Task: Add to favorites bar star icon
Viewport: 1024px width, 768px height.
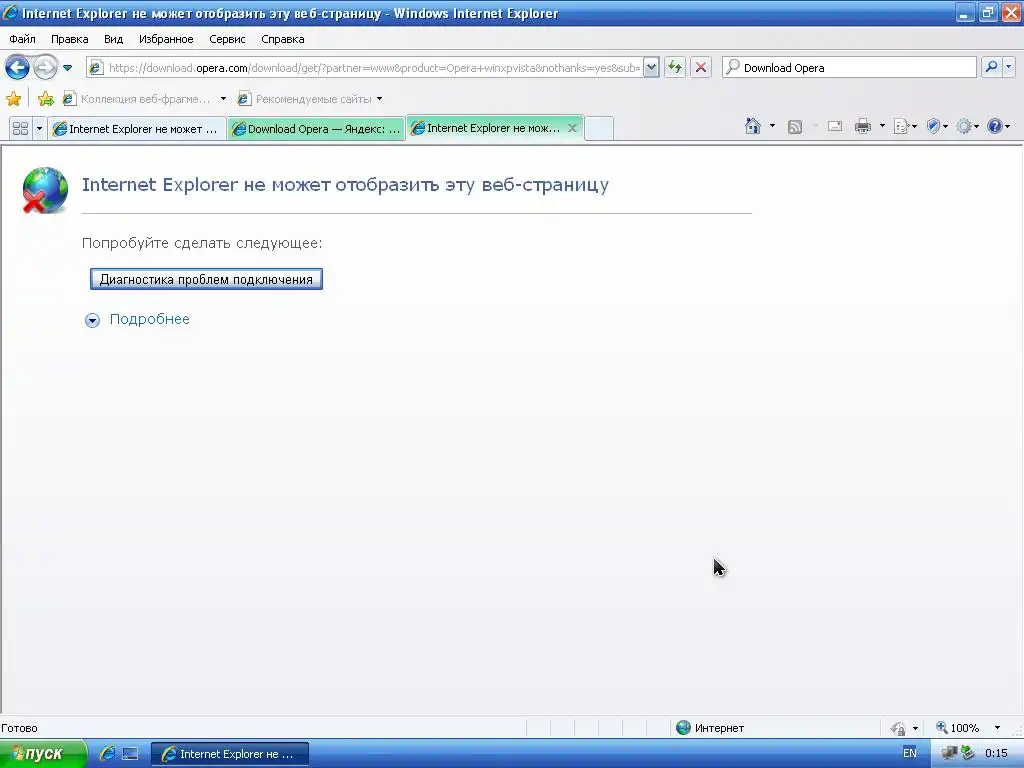Action: click(45, 99)
